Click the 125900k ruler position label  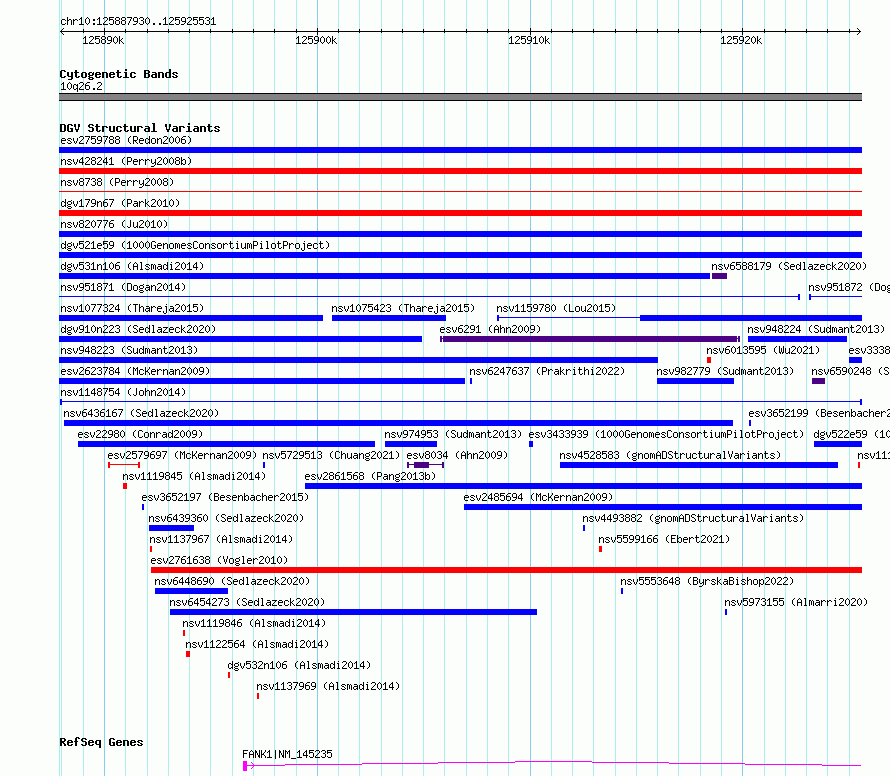coord(316,40)
